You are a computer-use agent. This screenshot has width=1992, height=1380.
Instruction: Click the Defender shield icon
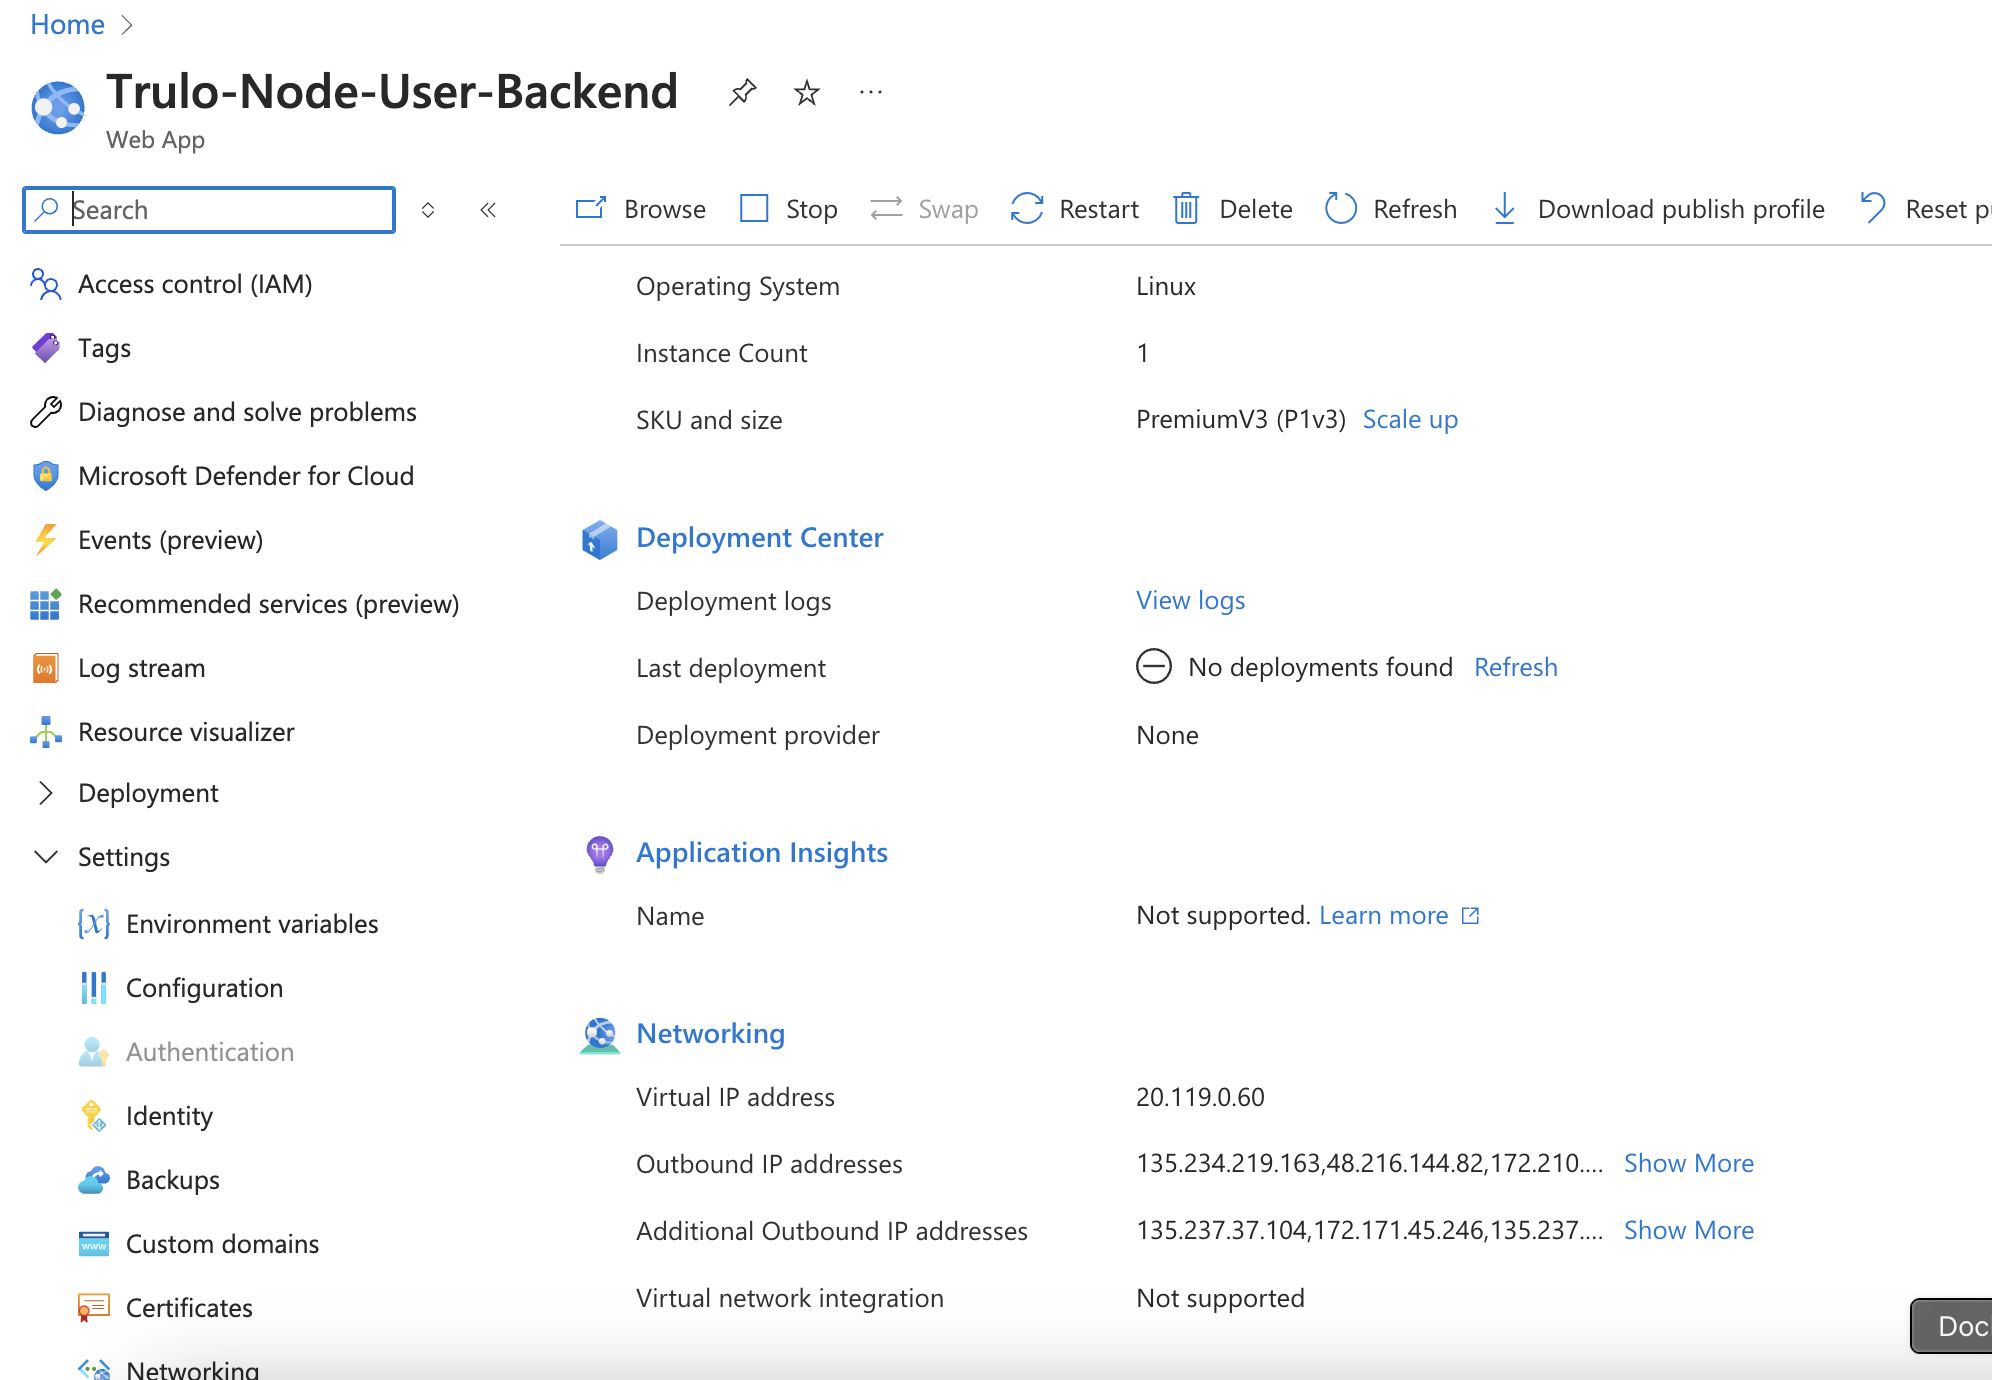click(x=45, y=477)
